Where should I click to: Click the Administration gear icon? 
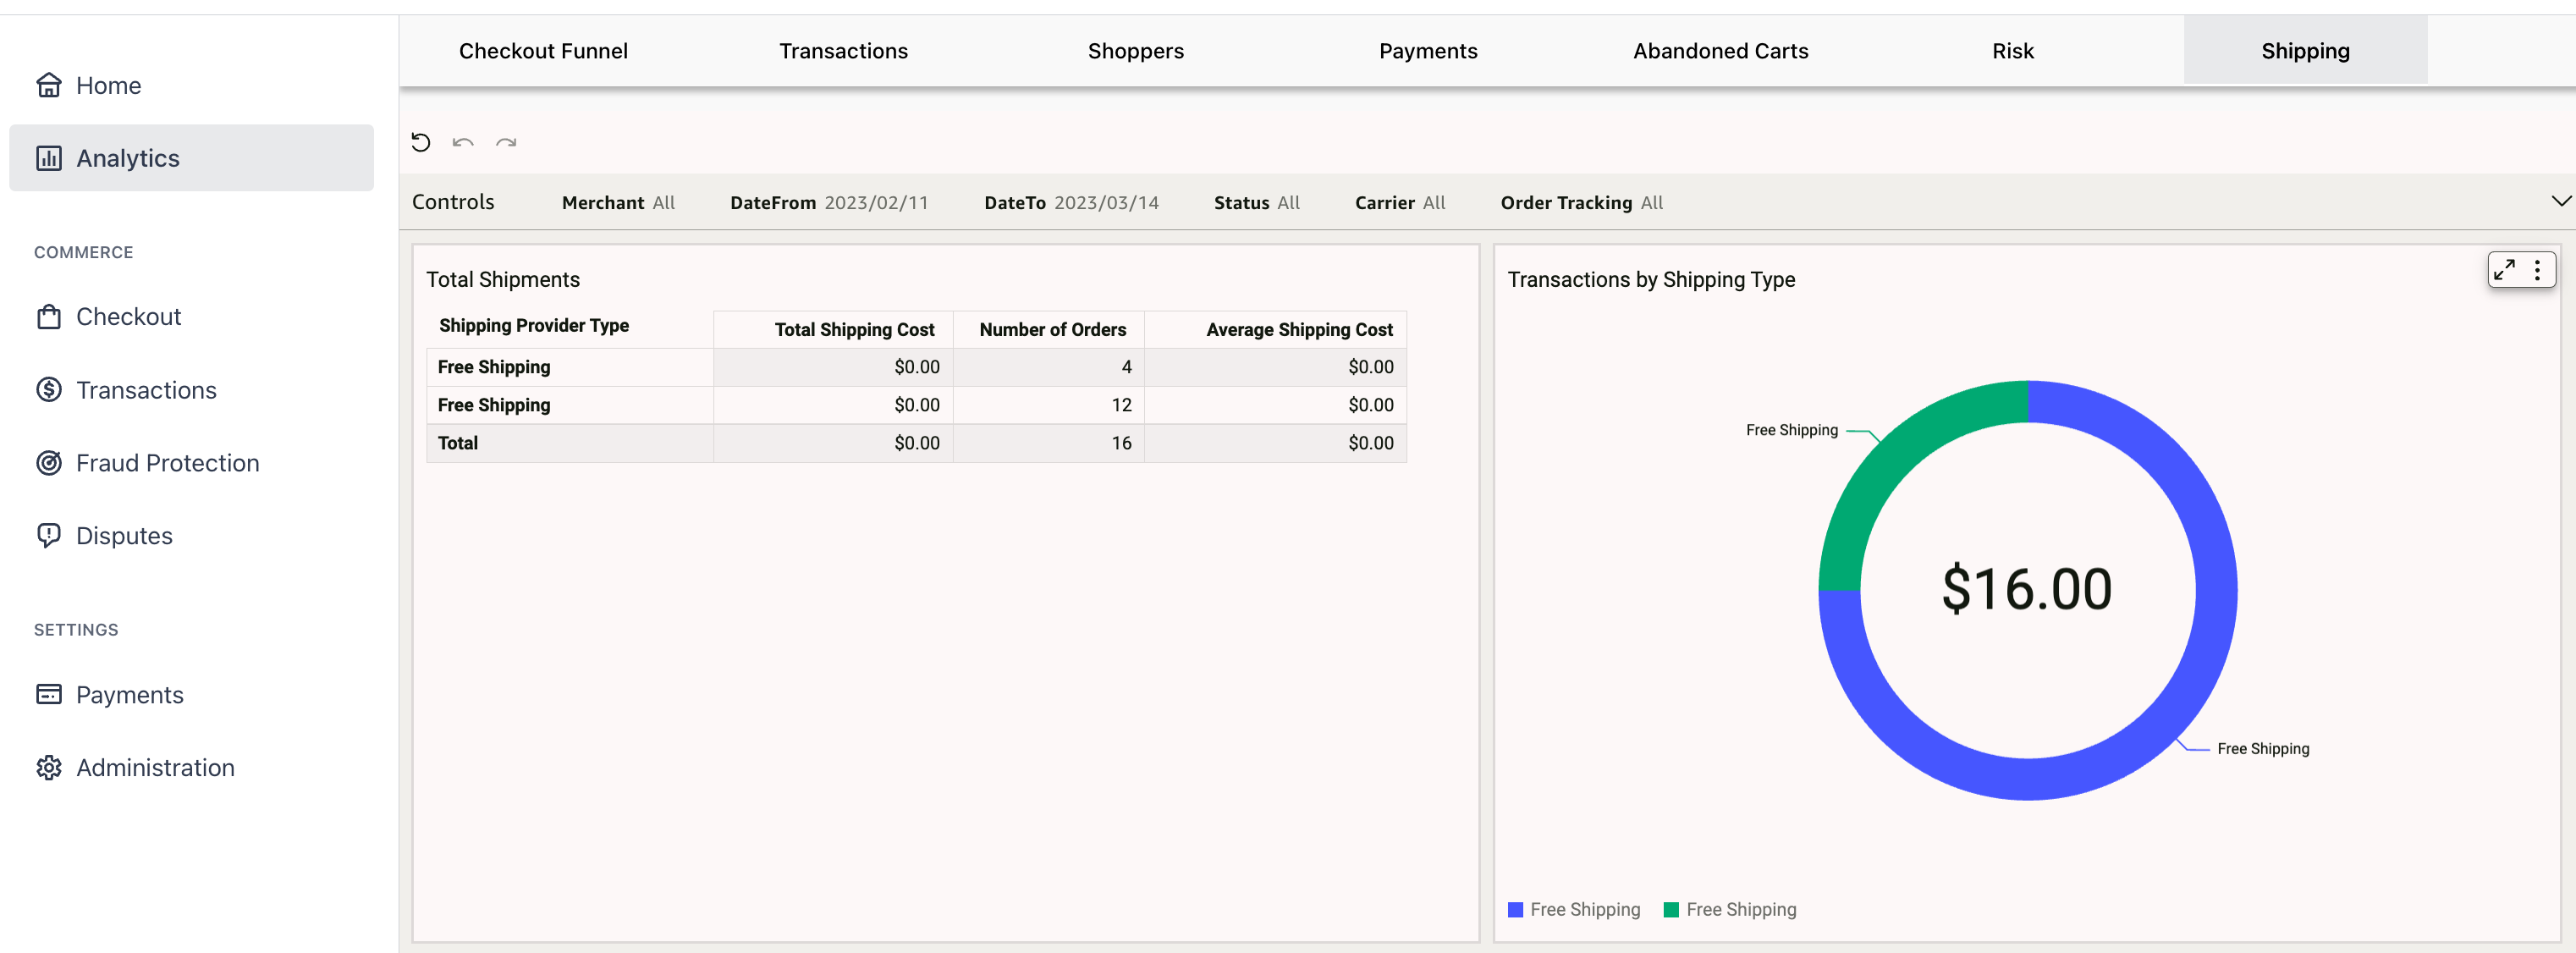tap(49, 768)
